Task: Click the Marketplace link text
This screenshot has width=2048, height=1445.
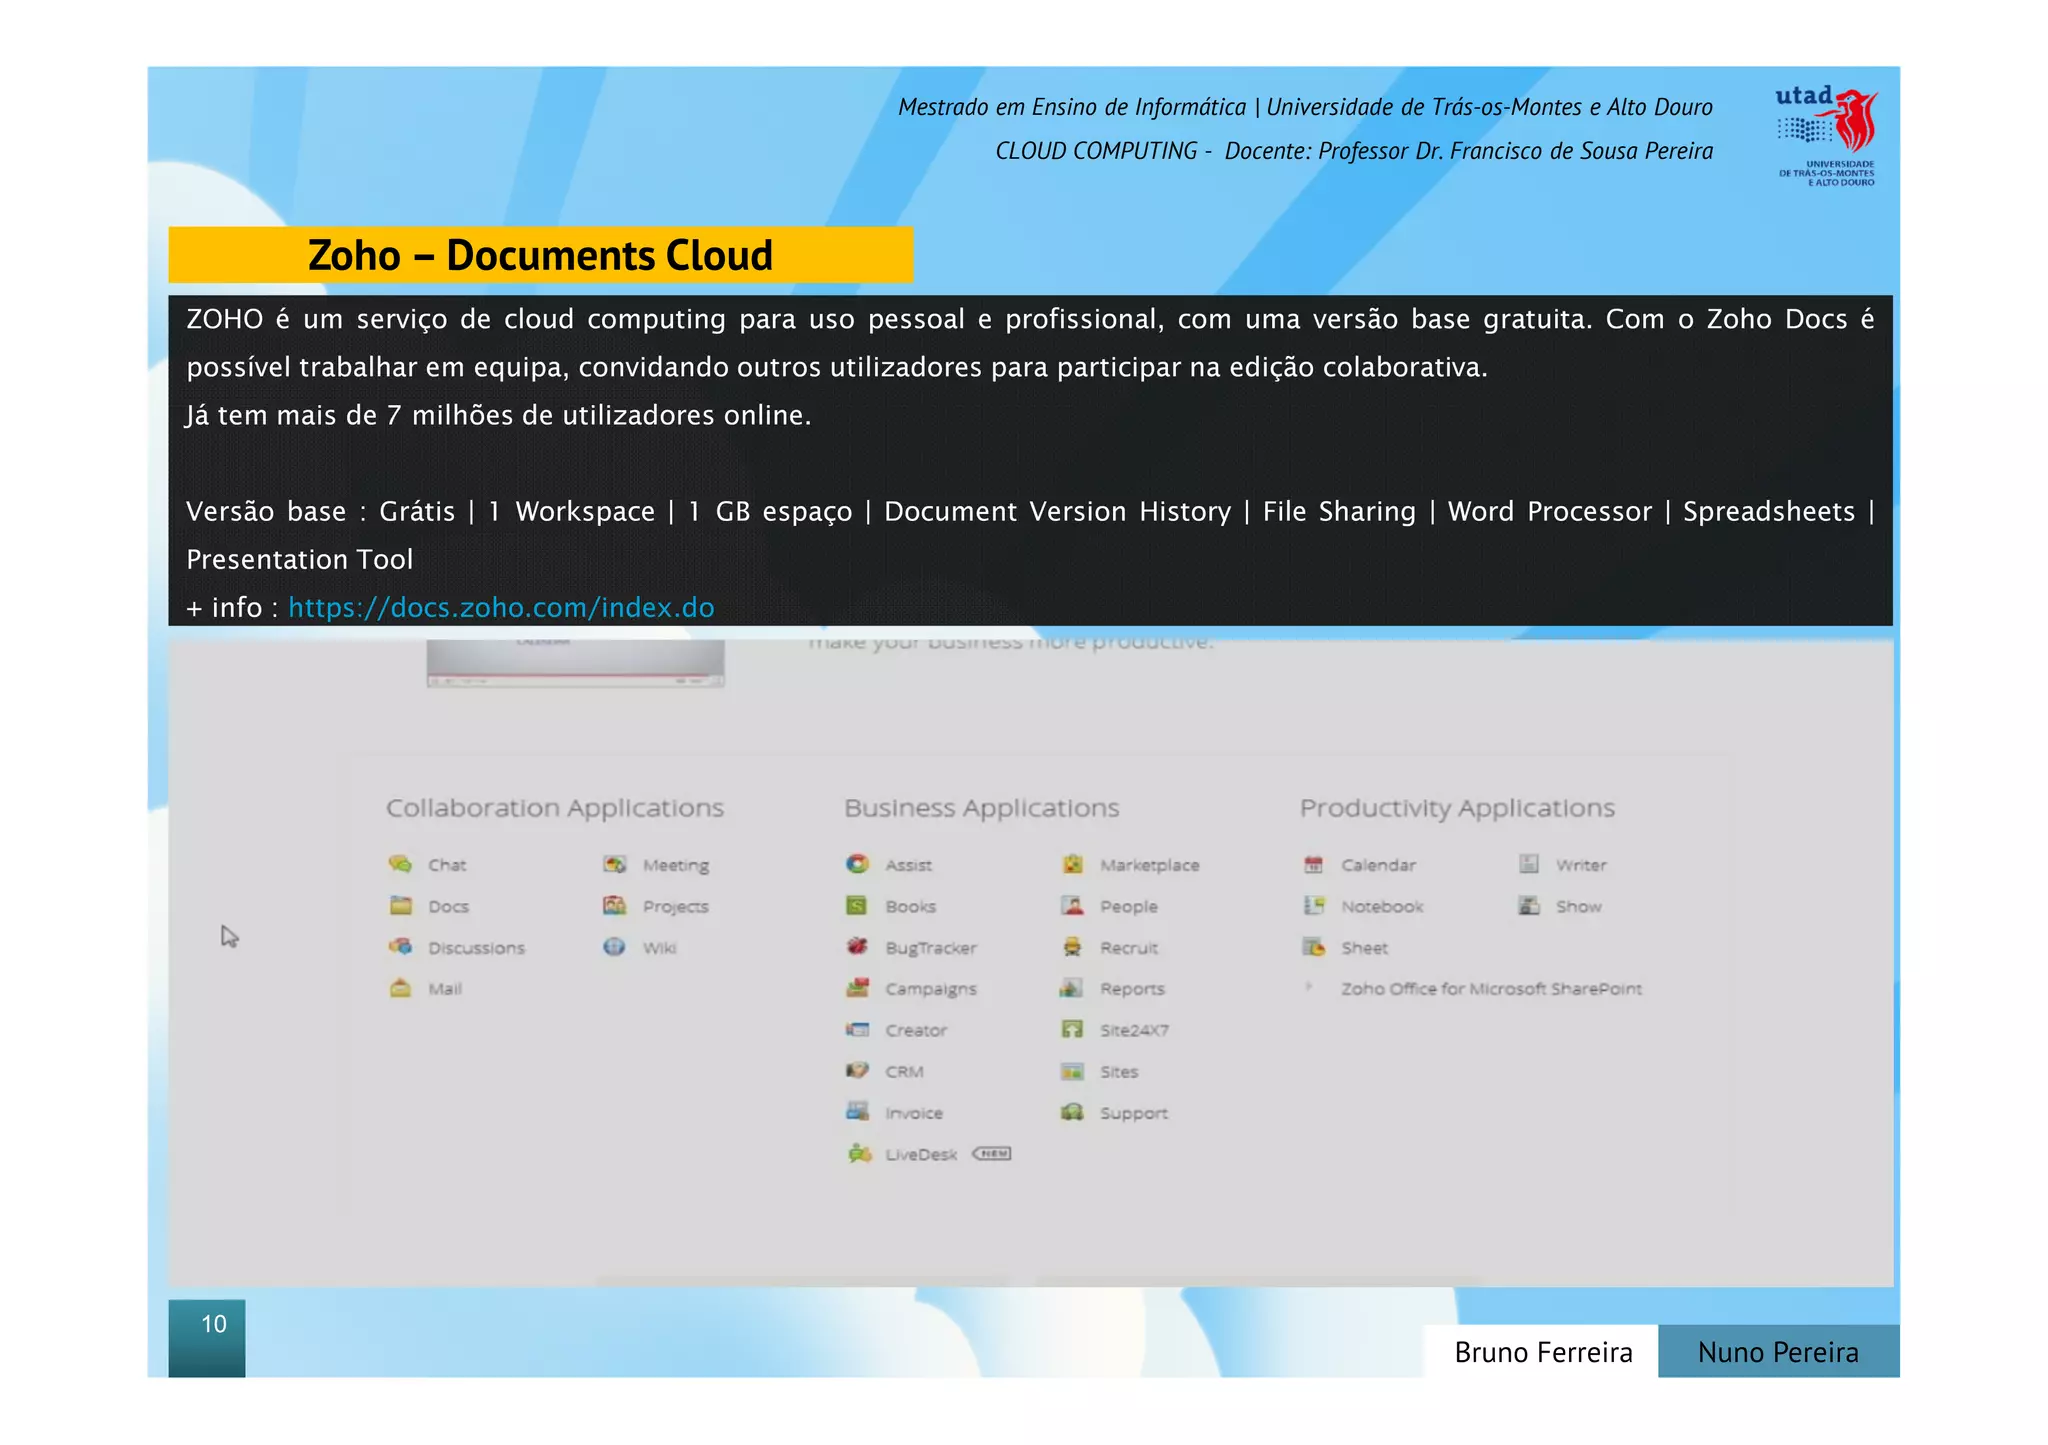Action: [1149, 865]
